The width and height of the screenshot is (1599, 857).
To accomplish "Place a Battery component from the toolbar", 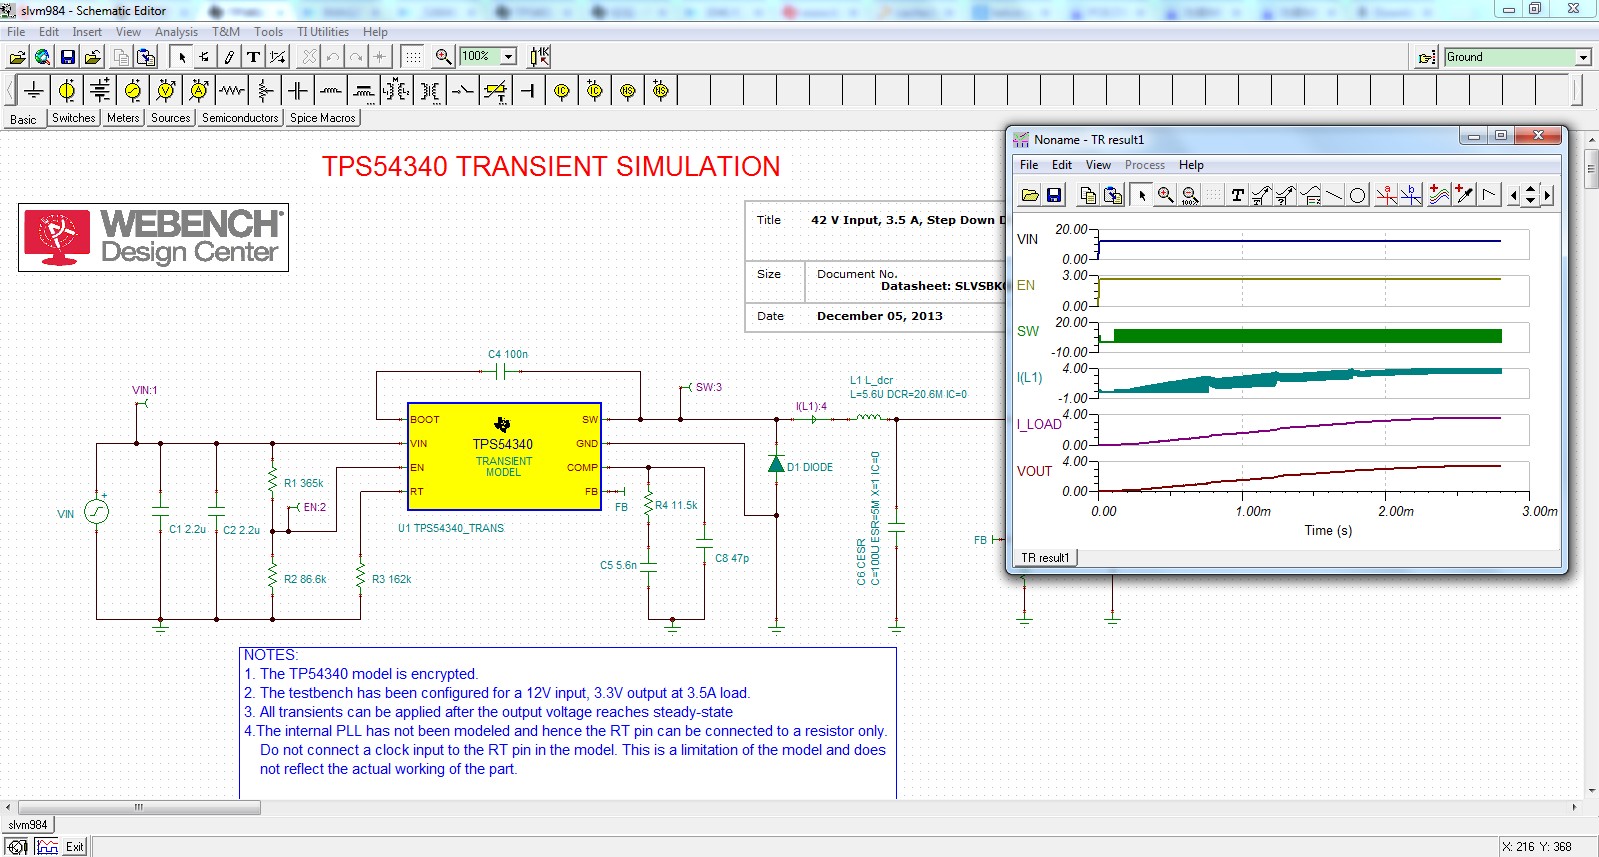I will (100, 91).
